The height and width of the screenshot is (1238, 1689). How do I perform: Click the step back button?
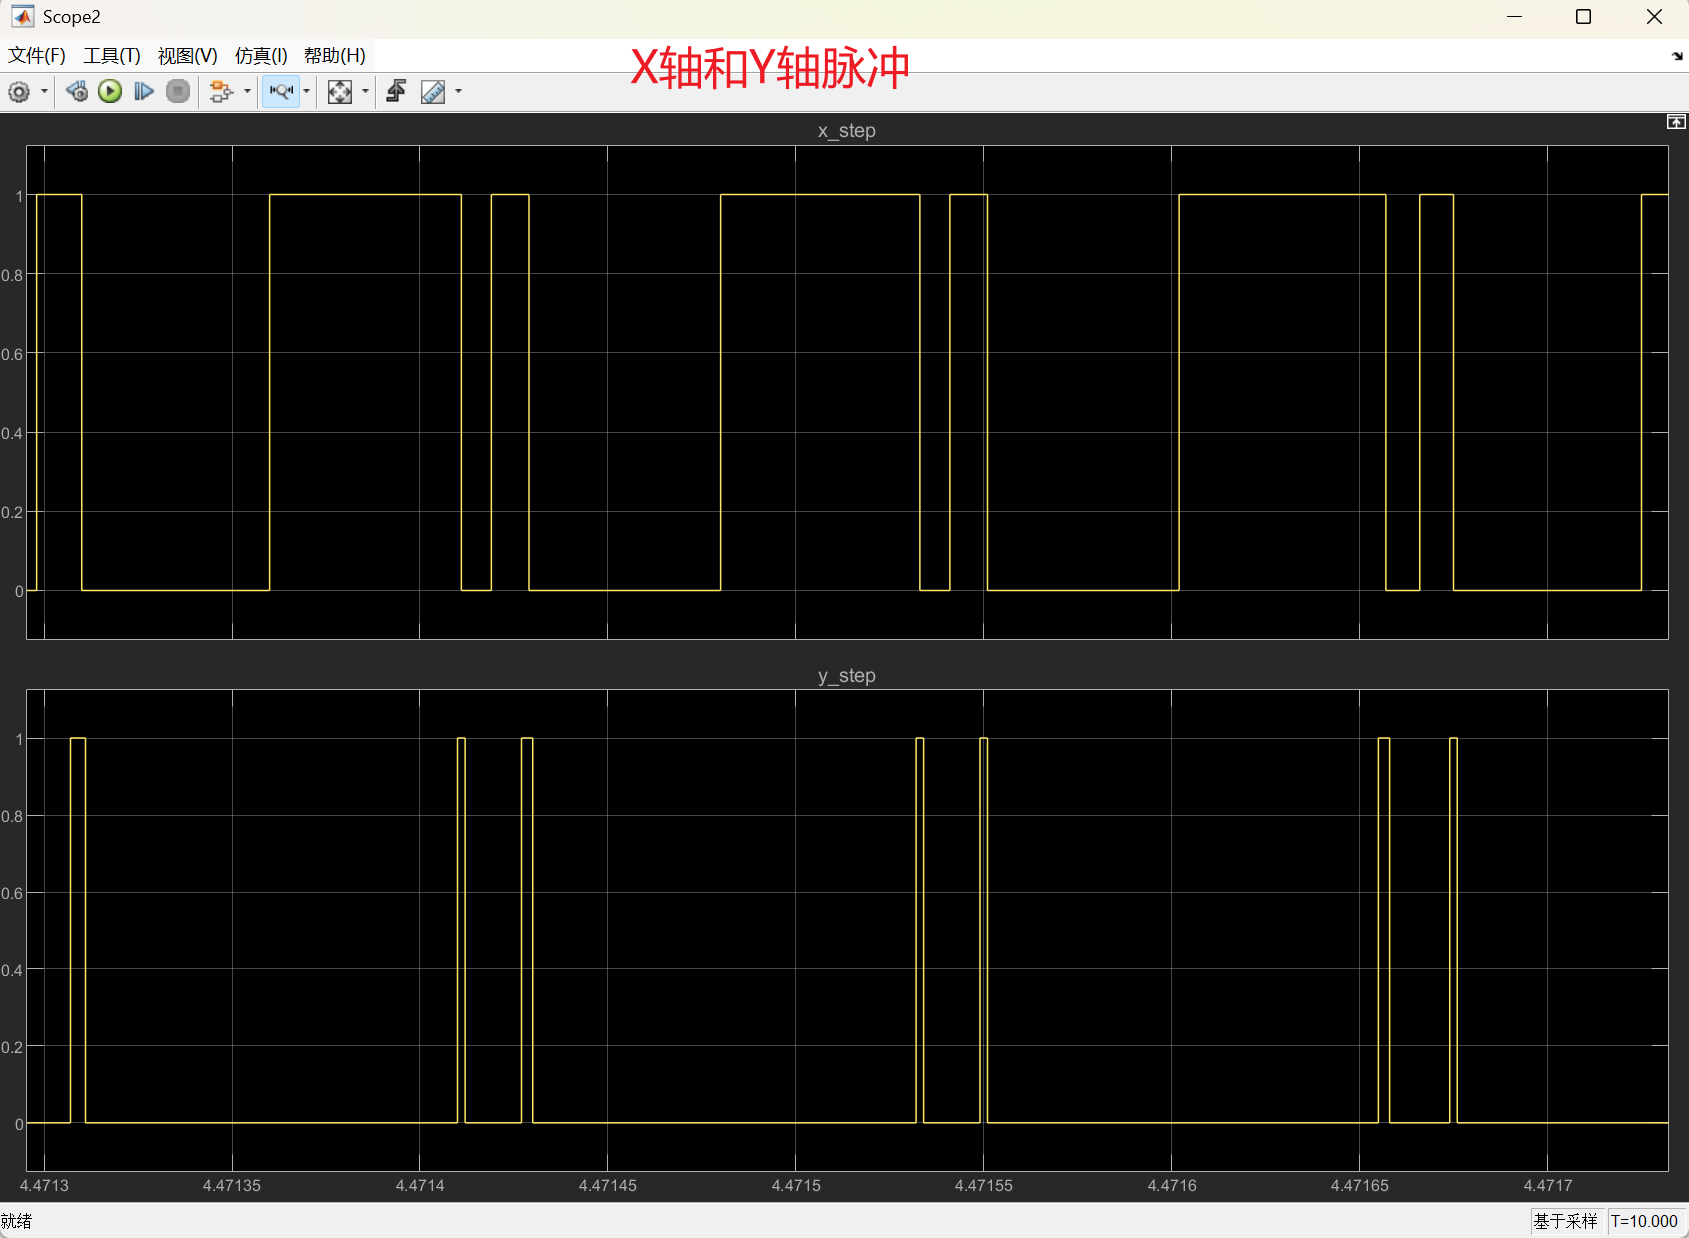point(77,92)
